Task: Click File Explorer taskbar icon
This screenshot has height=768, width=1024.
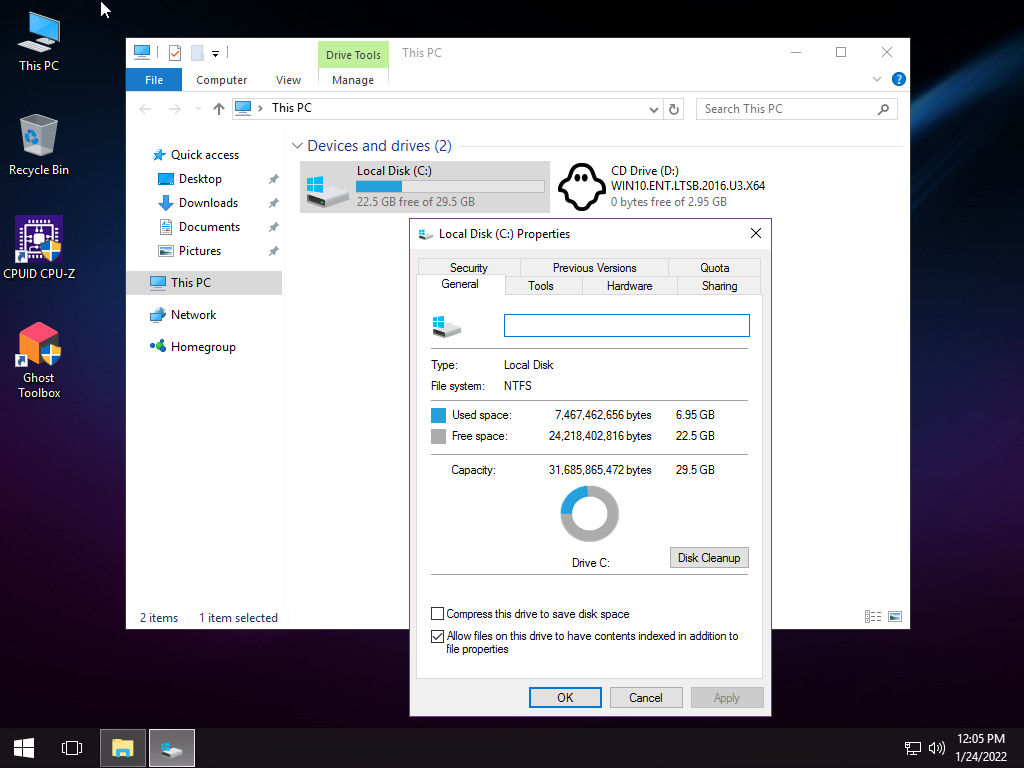Action: 123,748
